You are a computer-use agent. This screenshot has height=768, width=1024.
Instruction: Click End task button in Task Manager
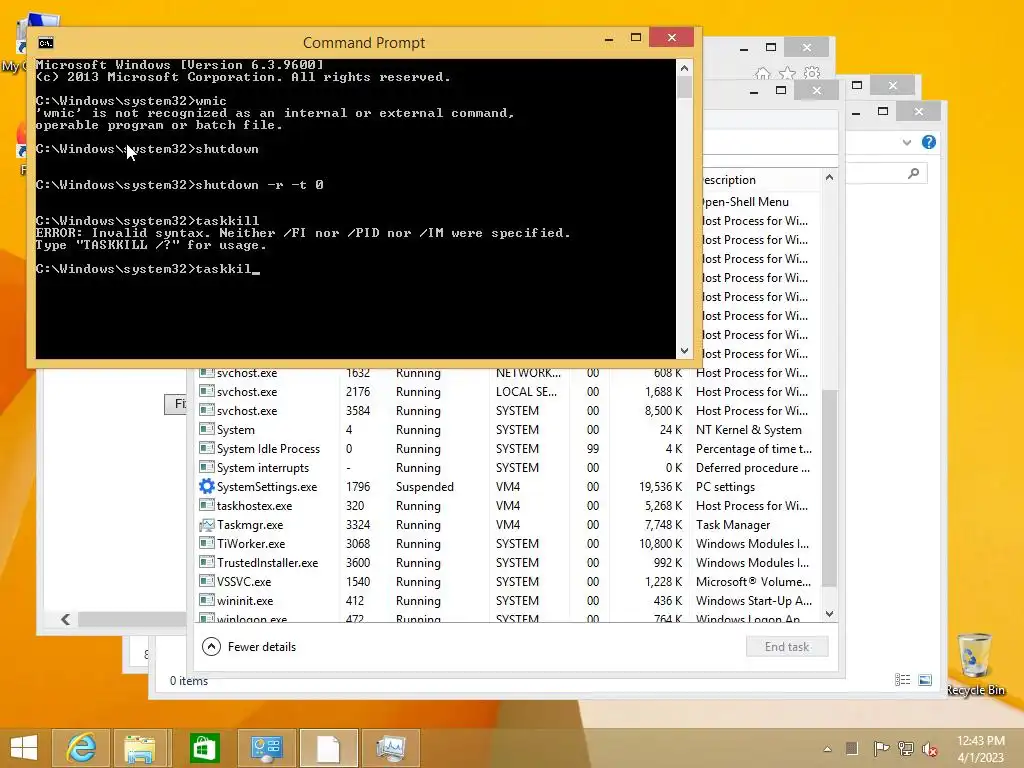click(x=787, y=647)
